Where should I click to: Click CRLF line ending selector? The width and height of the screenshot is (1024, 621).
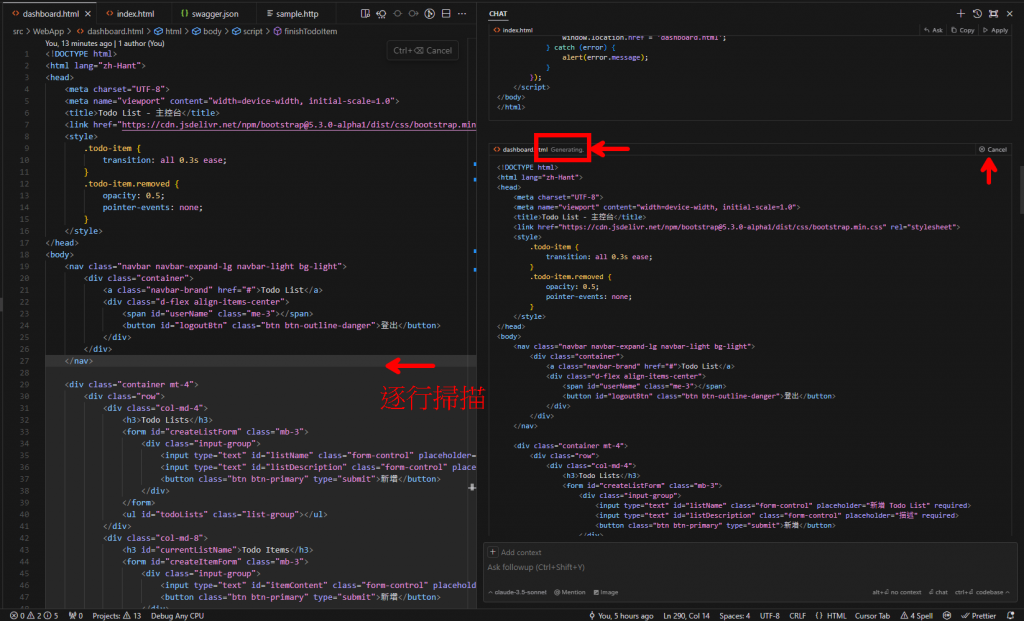pos(797,616)
